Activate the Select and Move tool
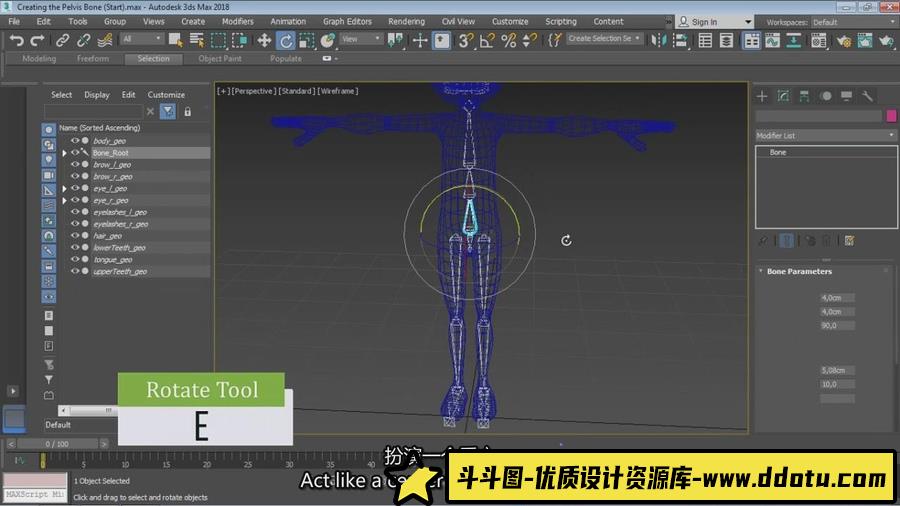The width and height of the screenshot is (900, 506). (264, 40)
